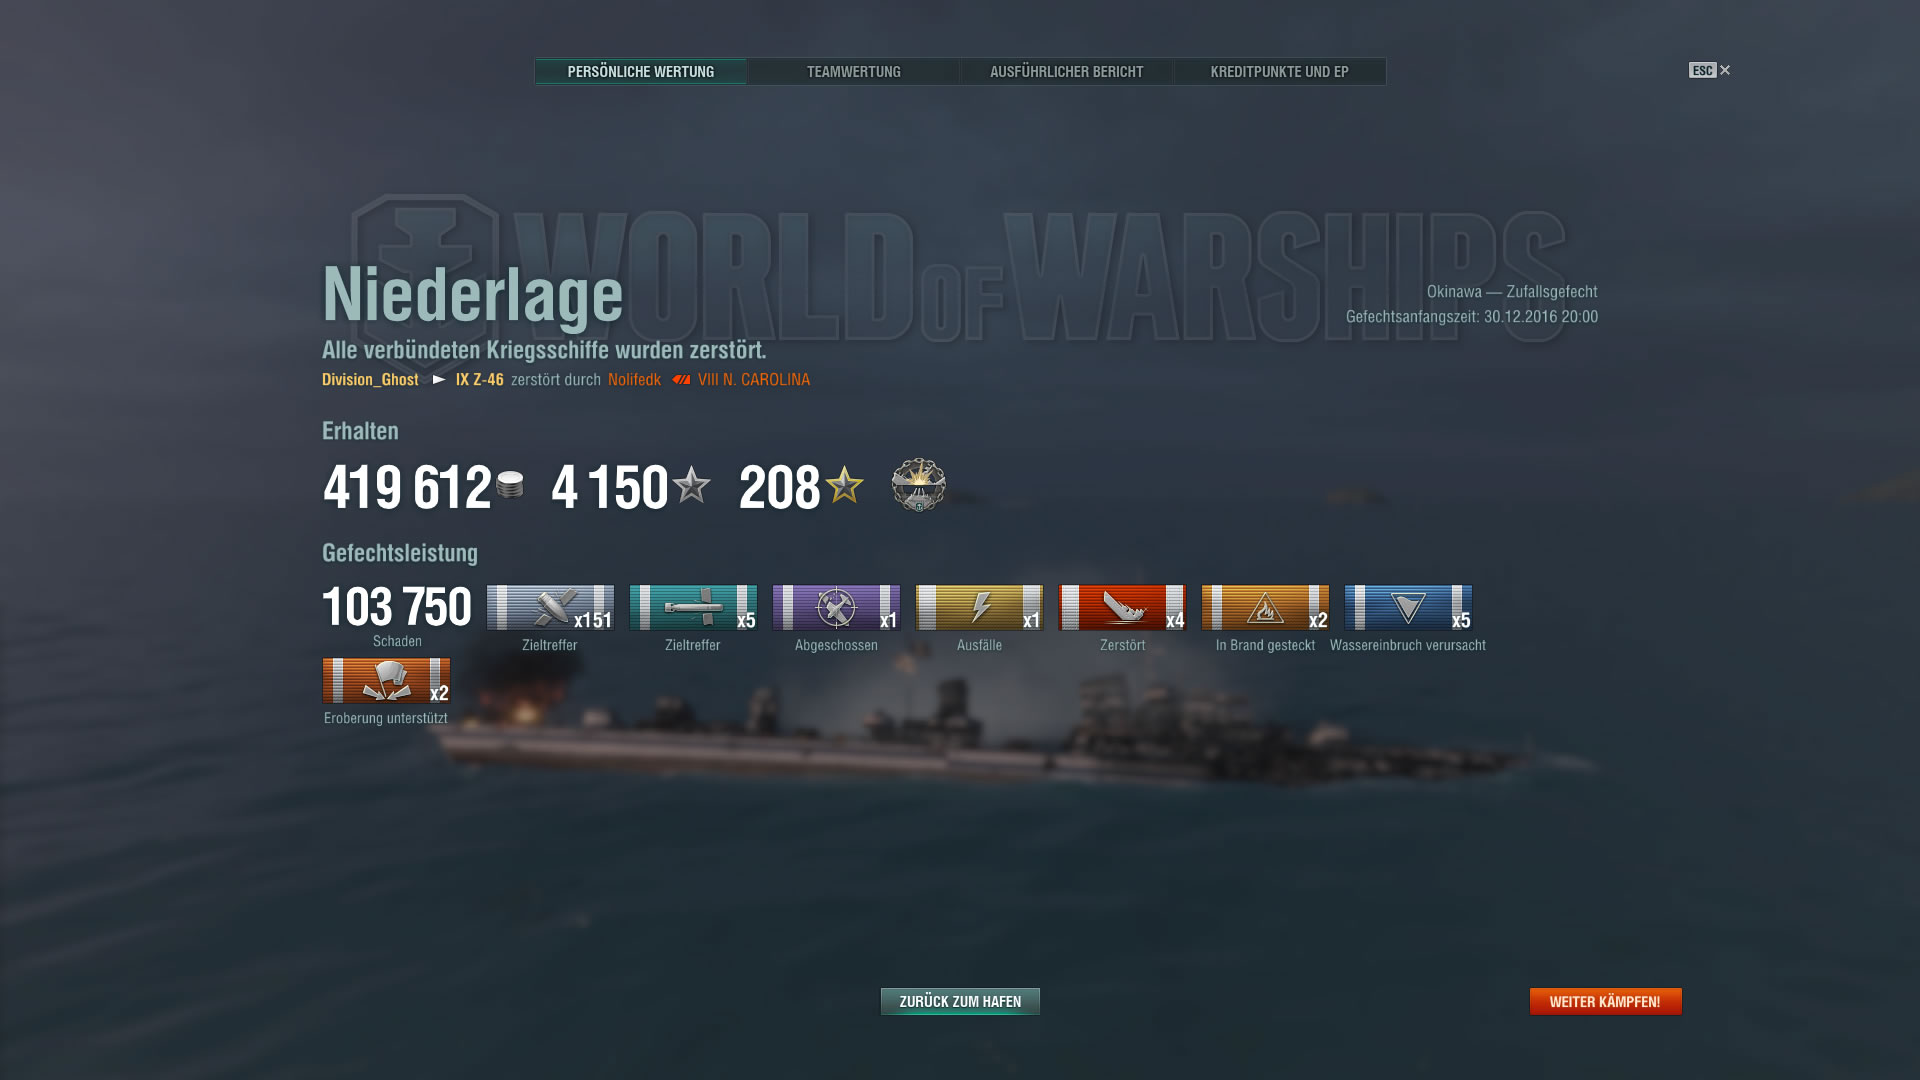Click the silver credits coin icon
This screenshot has height=1080, width=1920.
(510, 485)
